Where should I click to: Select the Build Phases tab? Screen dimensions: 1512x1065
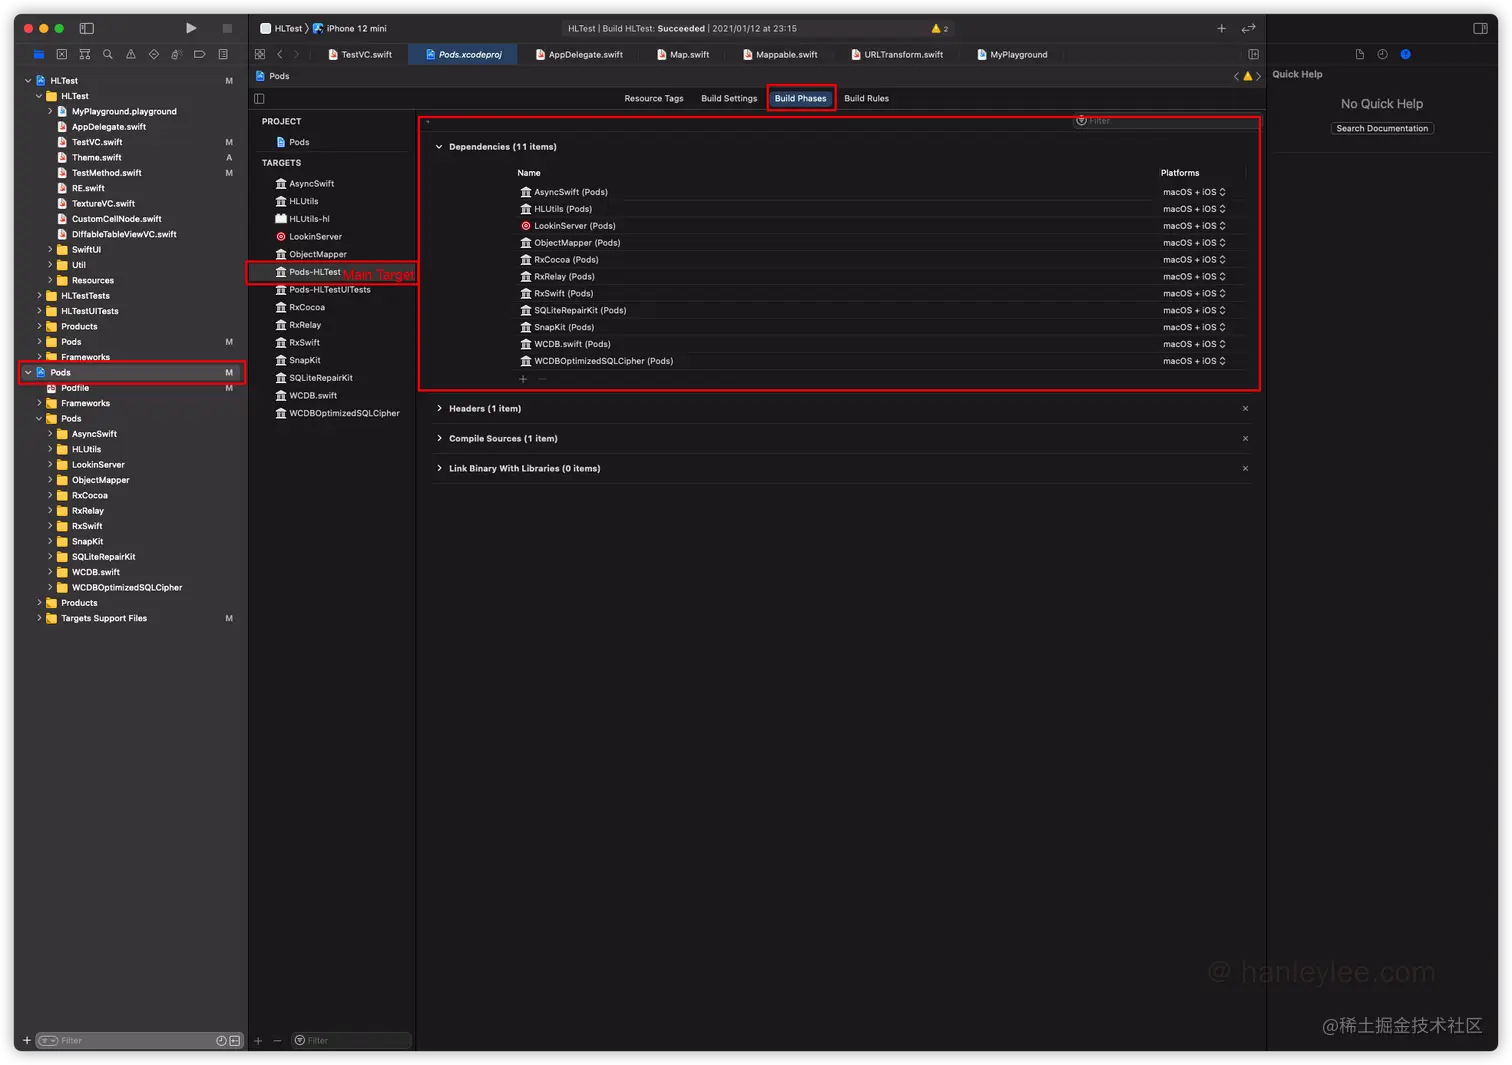click(x=801, y=98)
